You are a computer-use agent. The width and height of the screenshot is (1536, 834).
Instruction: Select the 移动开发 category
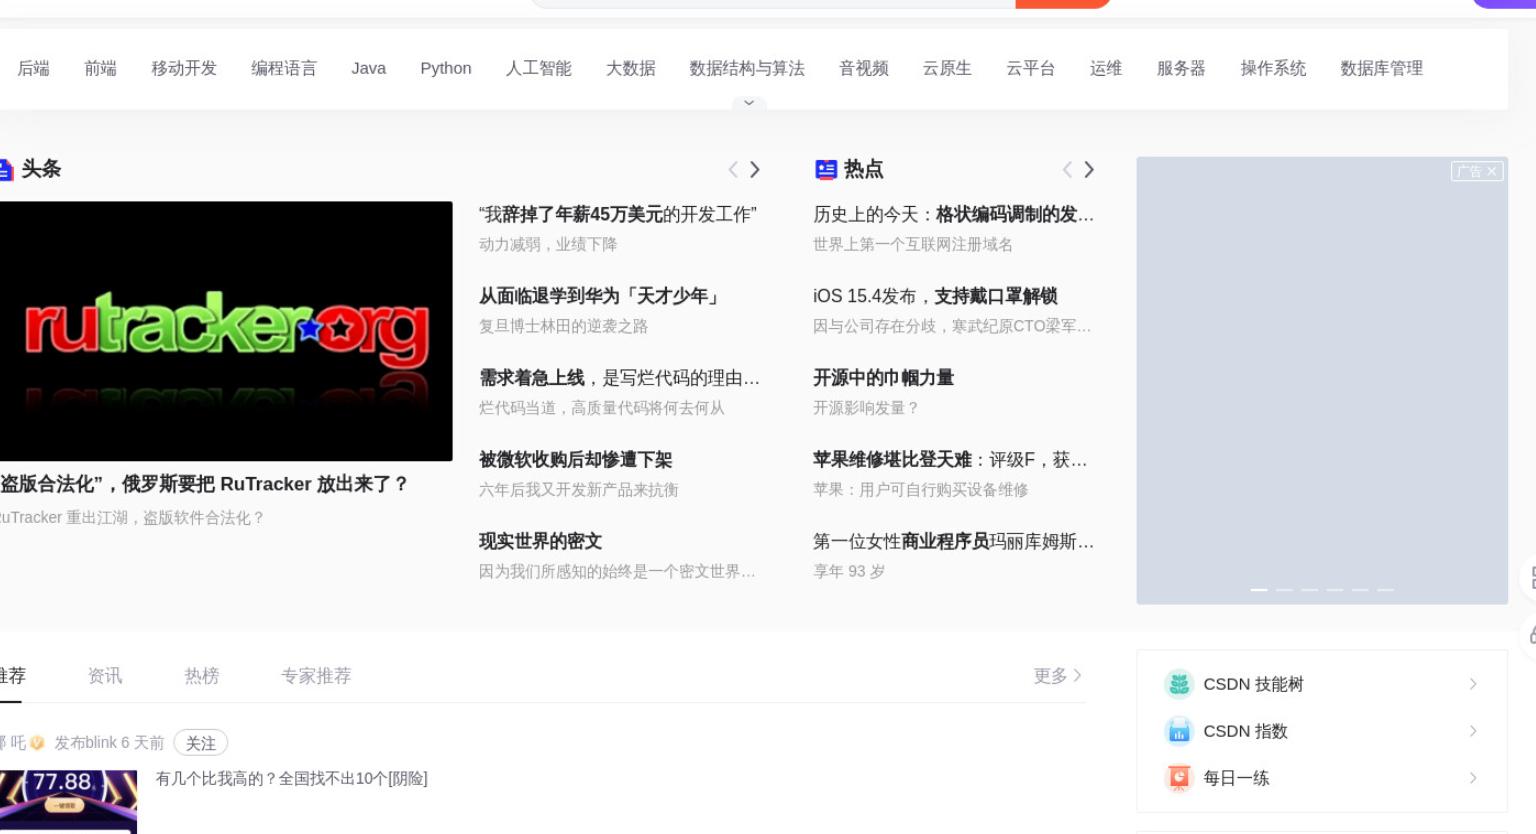[184, 68]
